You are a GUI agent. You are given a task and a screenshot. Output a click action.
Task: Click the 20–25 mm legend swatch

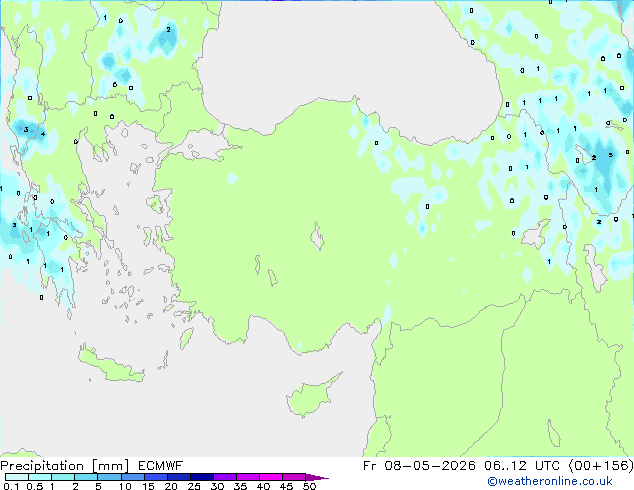[178, 477]
